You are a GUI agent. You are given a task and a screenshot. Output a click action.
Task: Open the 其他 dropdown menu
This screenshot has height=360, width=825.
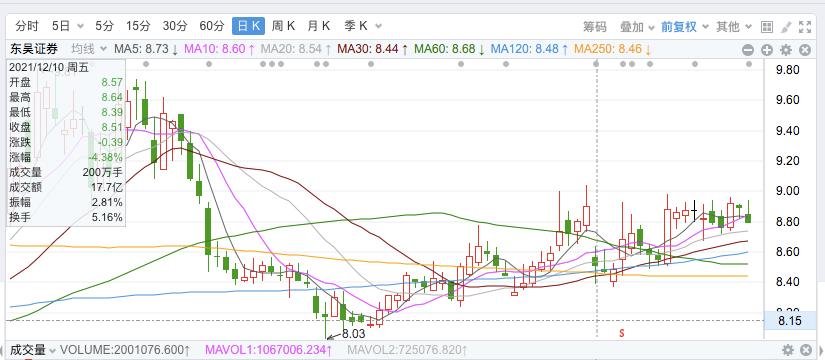pos(734,26)
